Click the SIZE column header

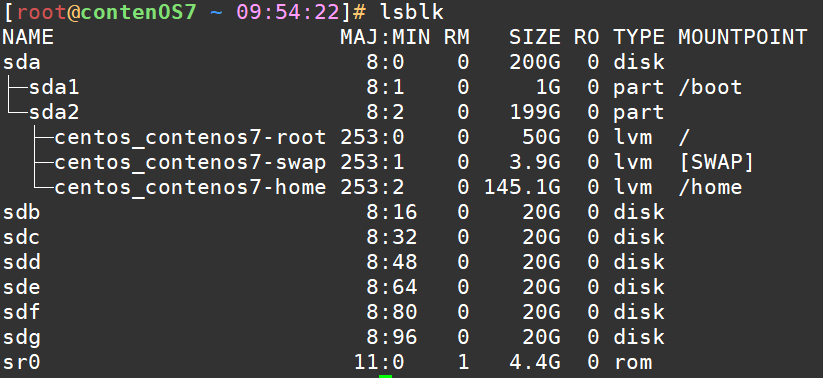[535, 37]
